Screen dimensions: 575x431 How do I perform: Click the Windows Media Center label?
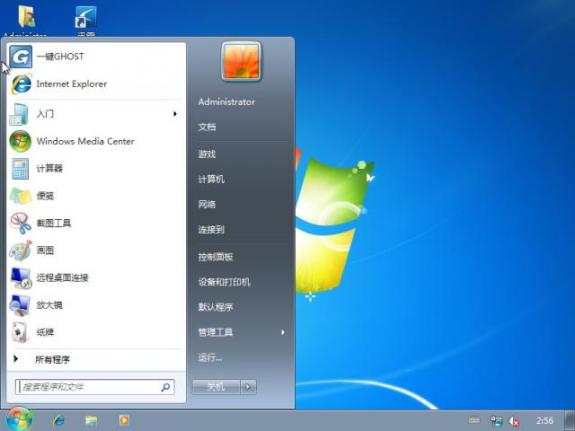(x=85, y=141)
